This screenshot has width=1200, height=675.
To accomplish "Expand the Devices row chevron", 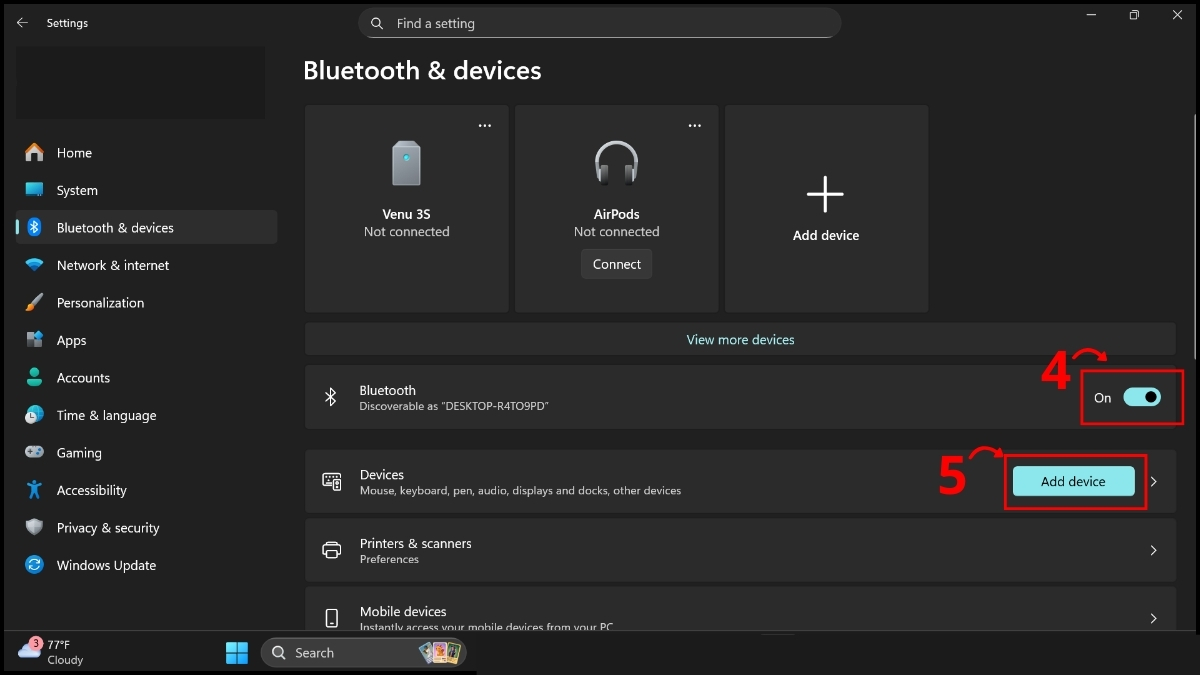I will pos(1154,482).
